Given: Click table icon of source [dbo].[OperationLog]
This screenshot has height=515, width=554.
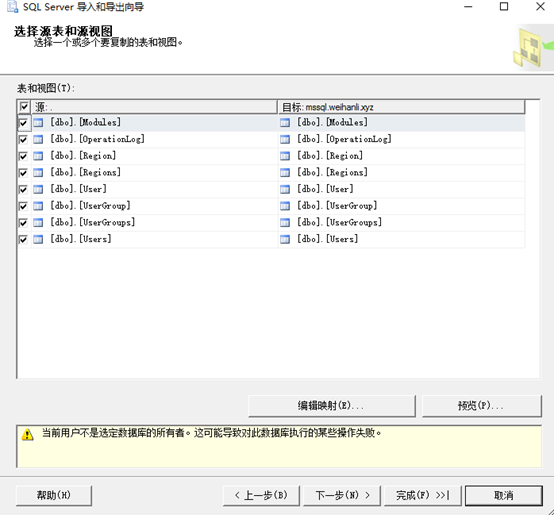Looking at the screenshot, I should (x=38, y=140).
